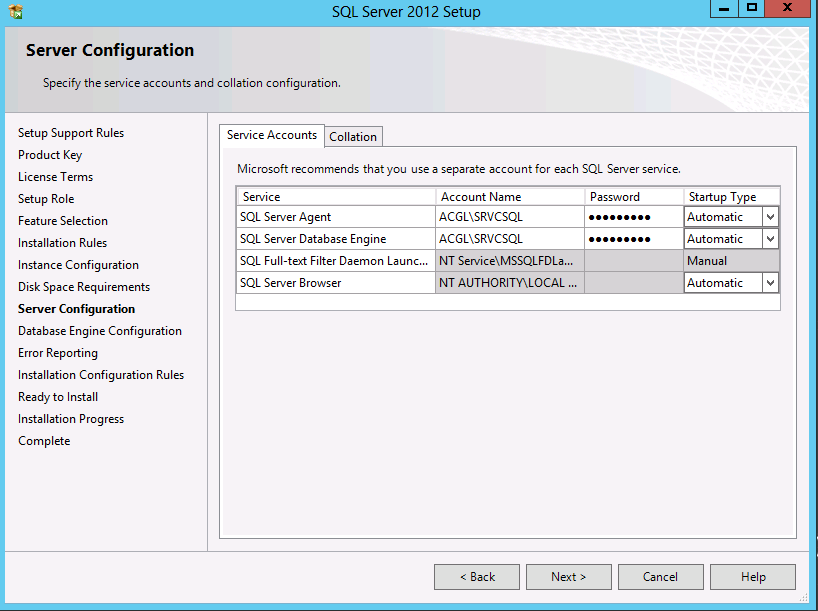Open Startup Type dropdown for SQL Server Database Engine
The width and height of the screenshot is (818, 611).
[770, 238]
